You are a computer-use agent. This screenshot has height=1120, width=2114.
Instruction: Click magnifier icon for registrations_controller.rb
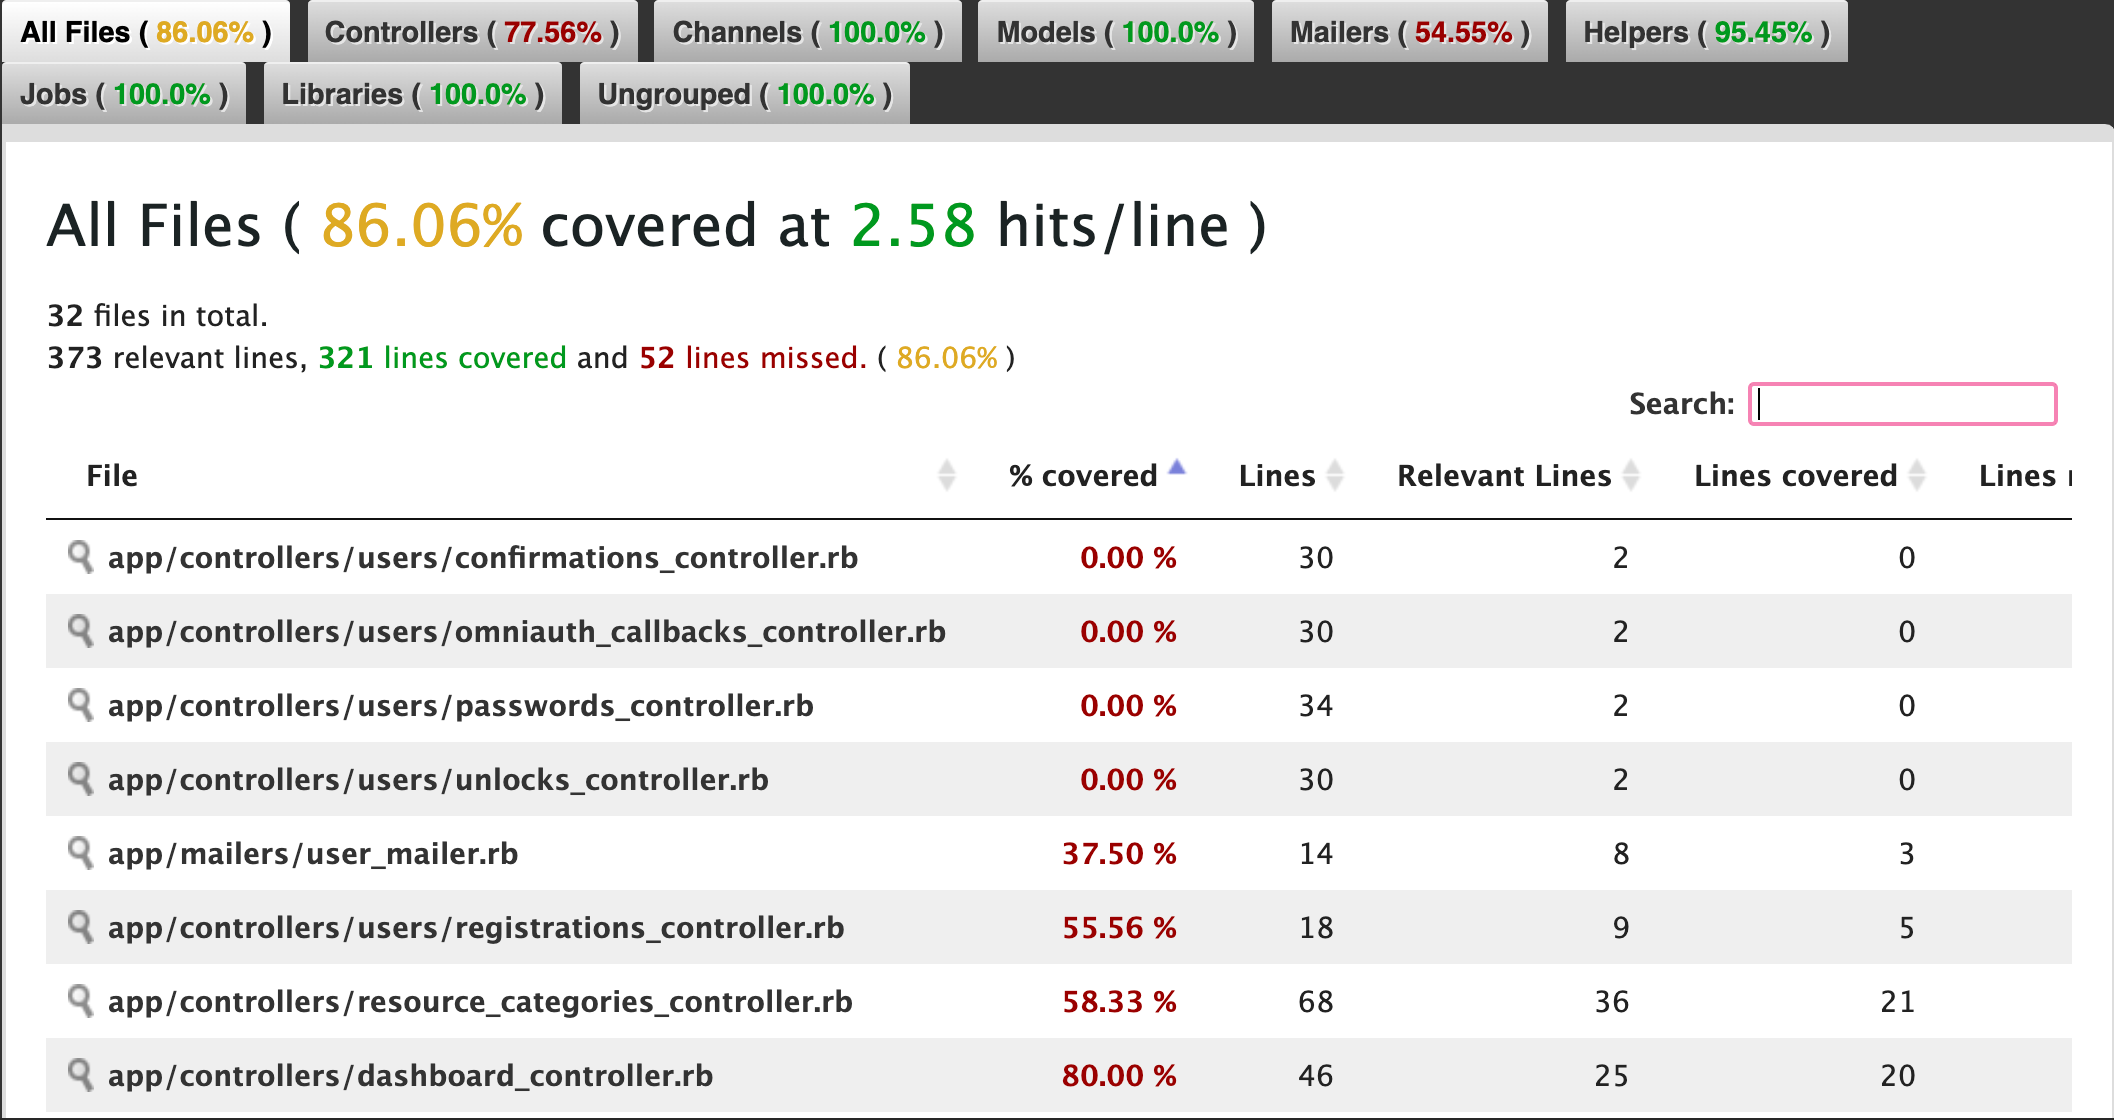click(80, 926)
